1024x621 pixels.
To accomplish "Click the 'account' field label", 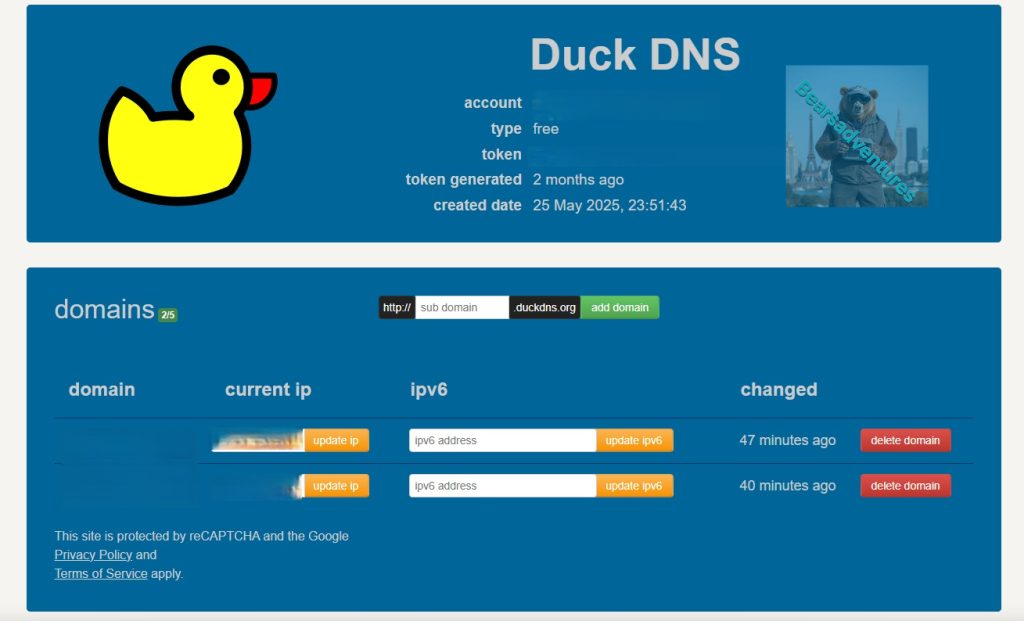I will coord(492,103).
